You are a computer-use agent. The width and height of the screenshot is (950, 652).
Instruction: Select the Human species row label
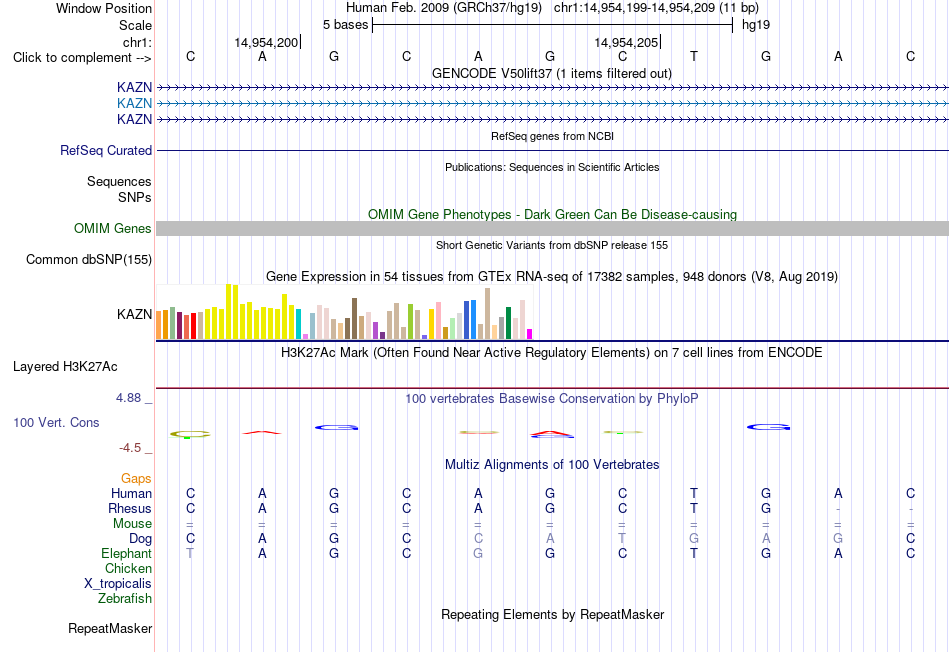[x=131, y=494]
